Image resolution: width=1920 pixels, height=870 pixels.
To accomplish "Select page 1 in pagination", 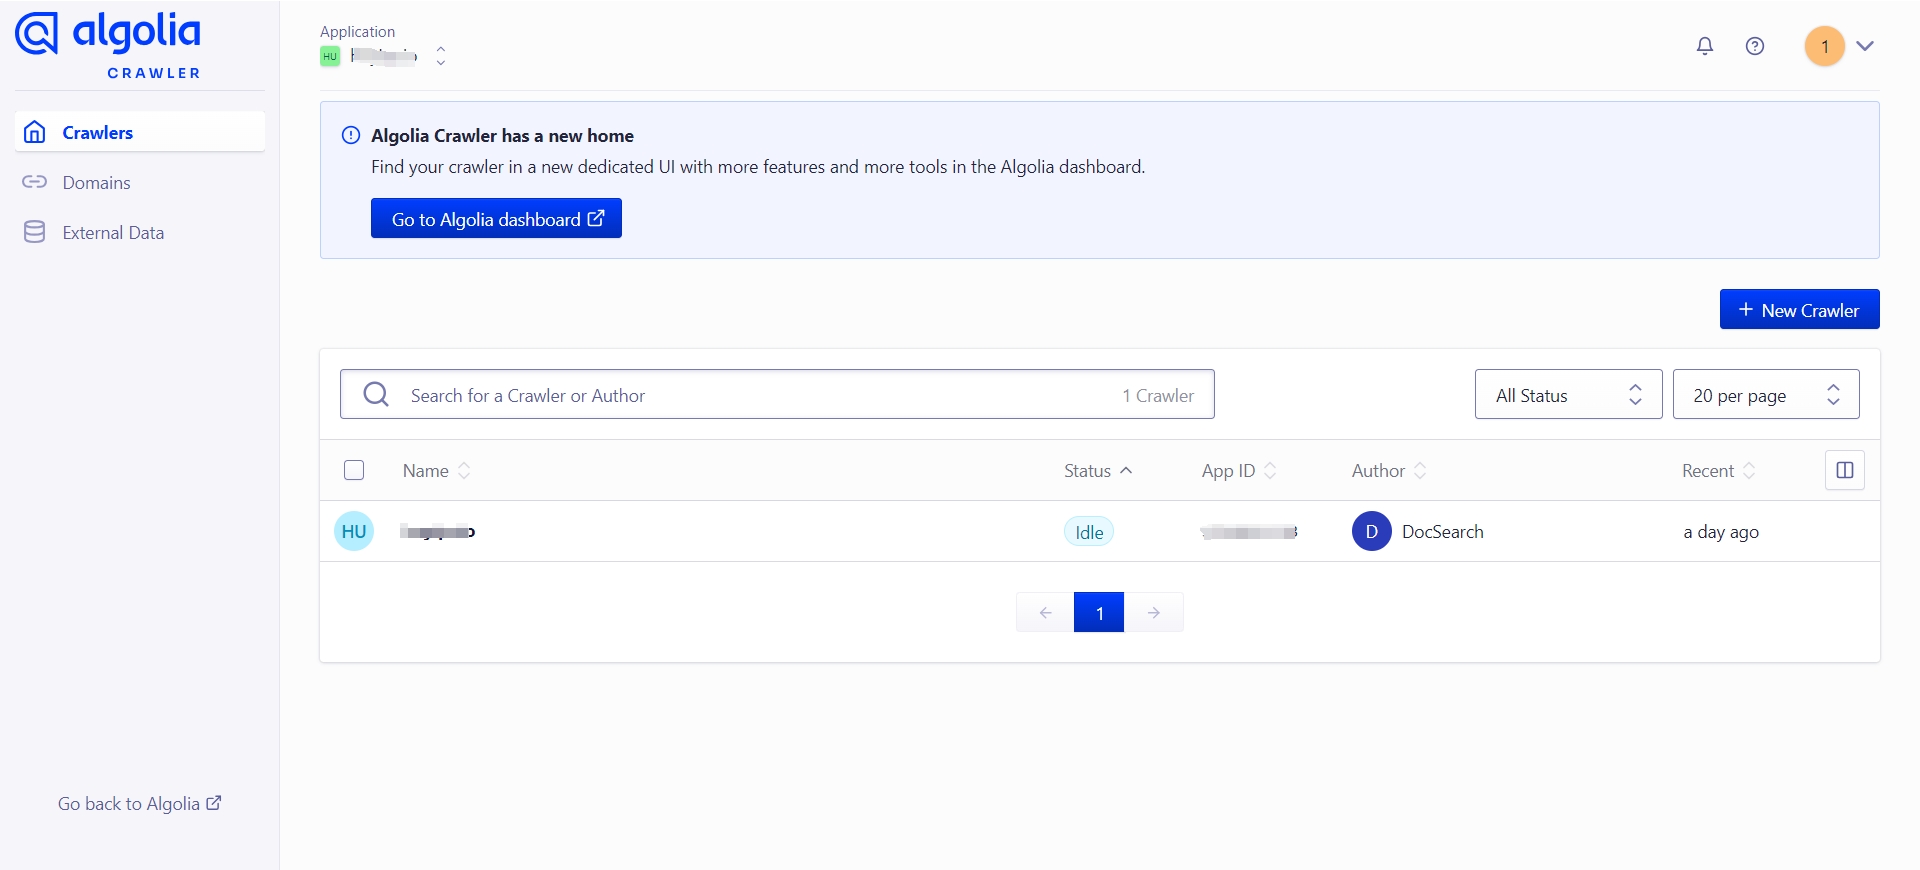I will pyautogui.click(x=1099, y=612).
